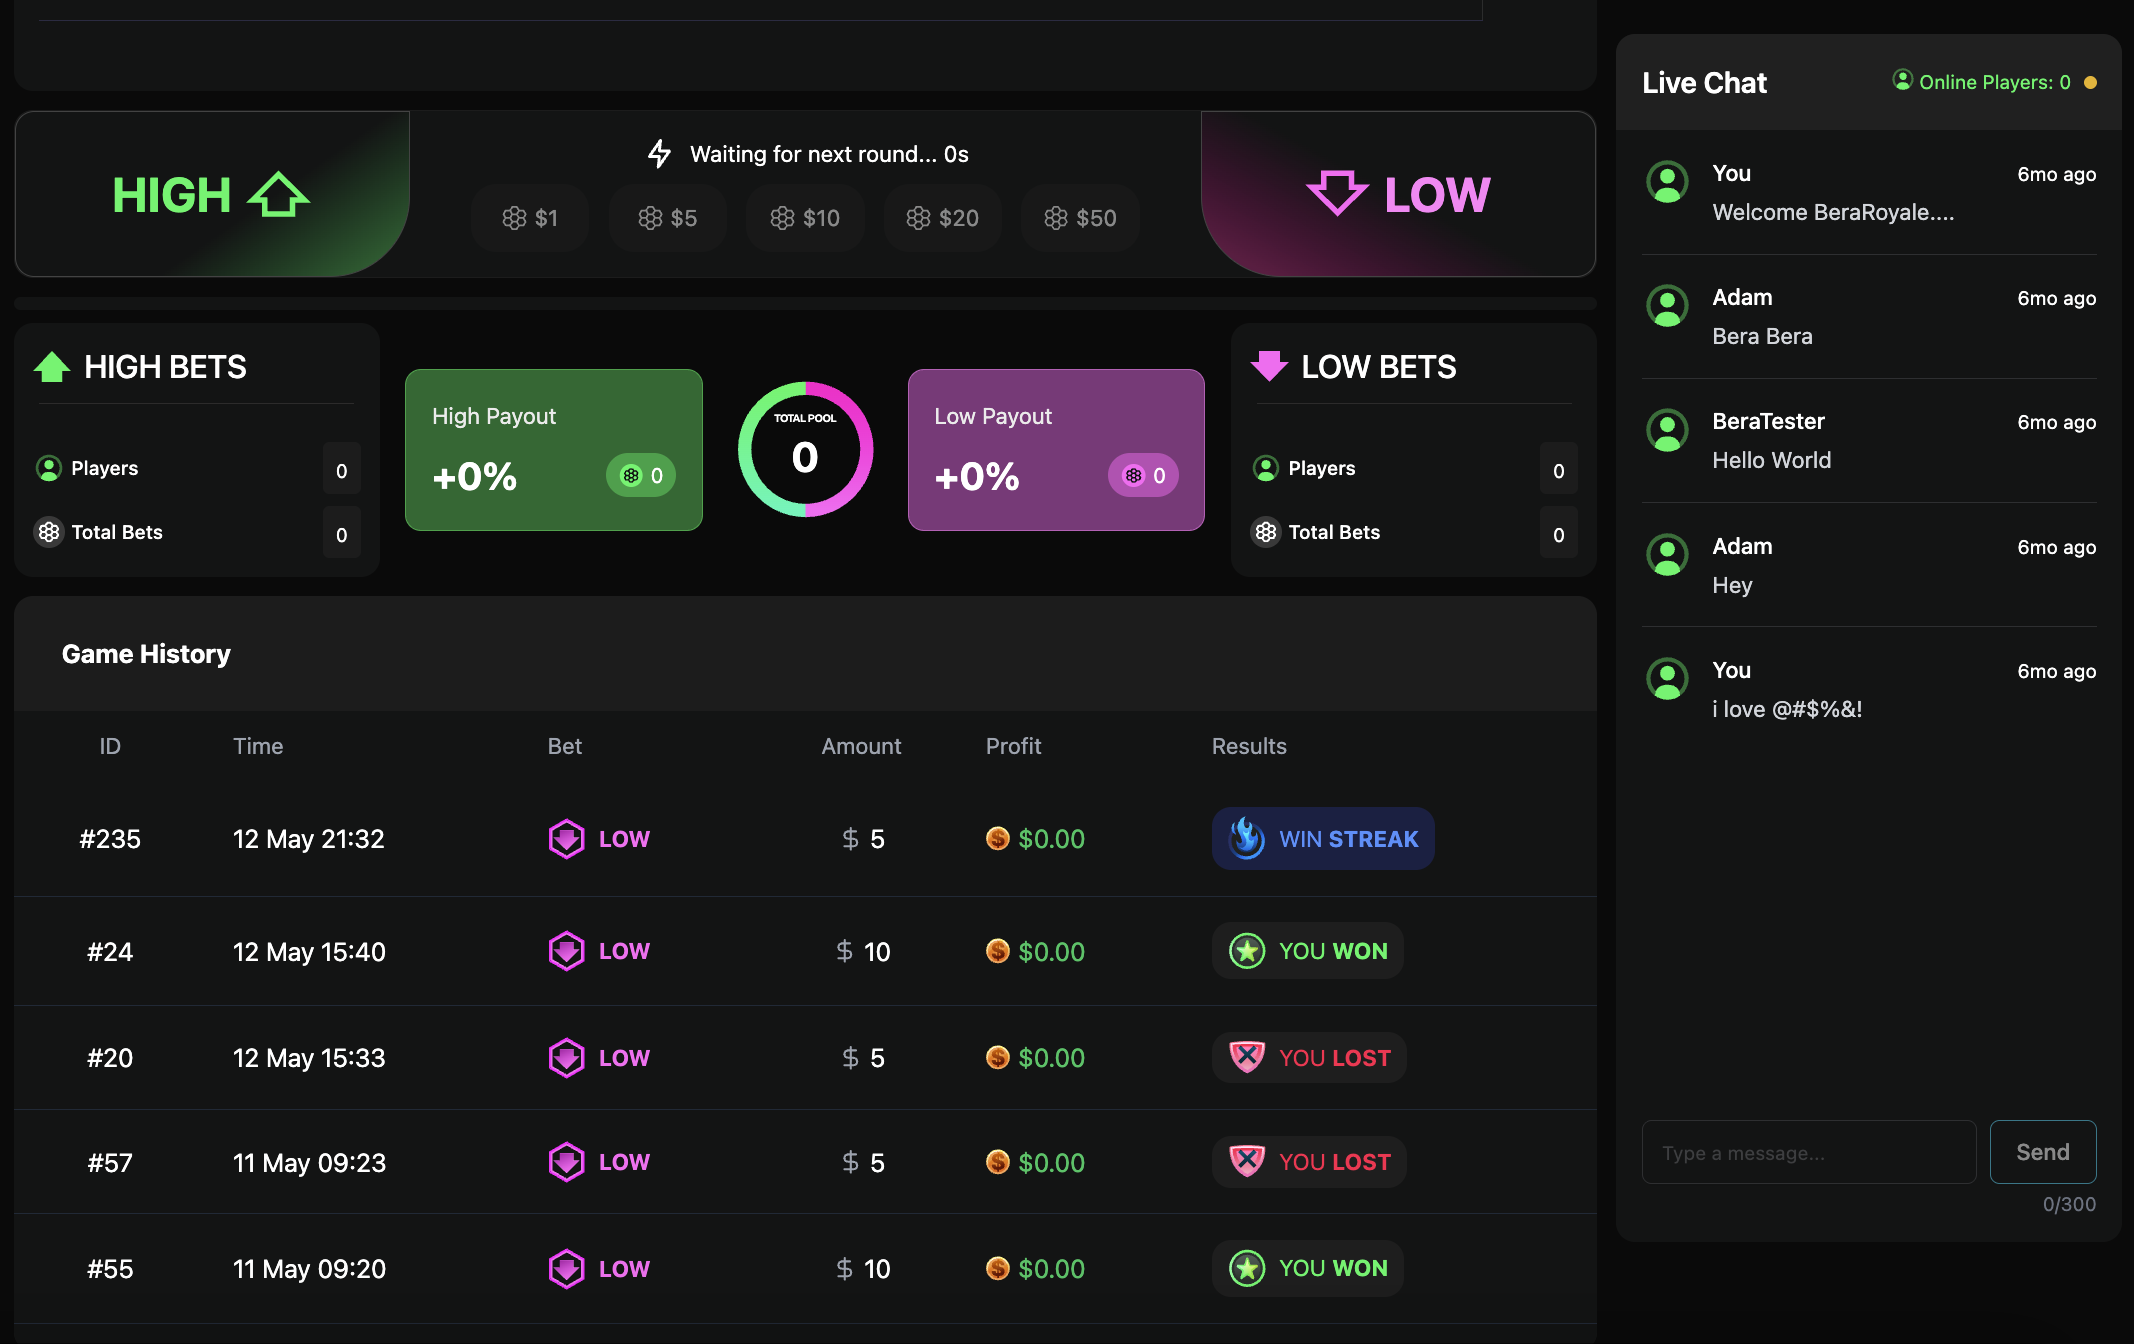Select the $50 chip icon

point(1056,218)
